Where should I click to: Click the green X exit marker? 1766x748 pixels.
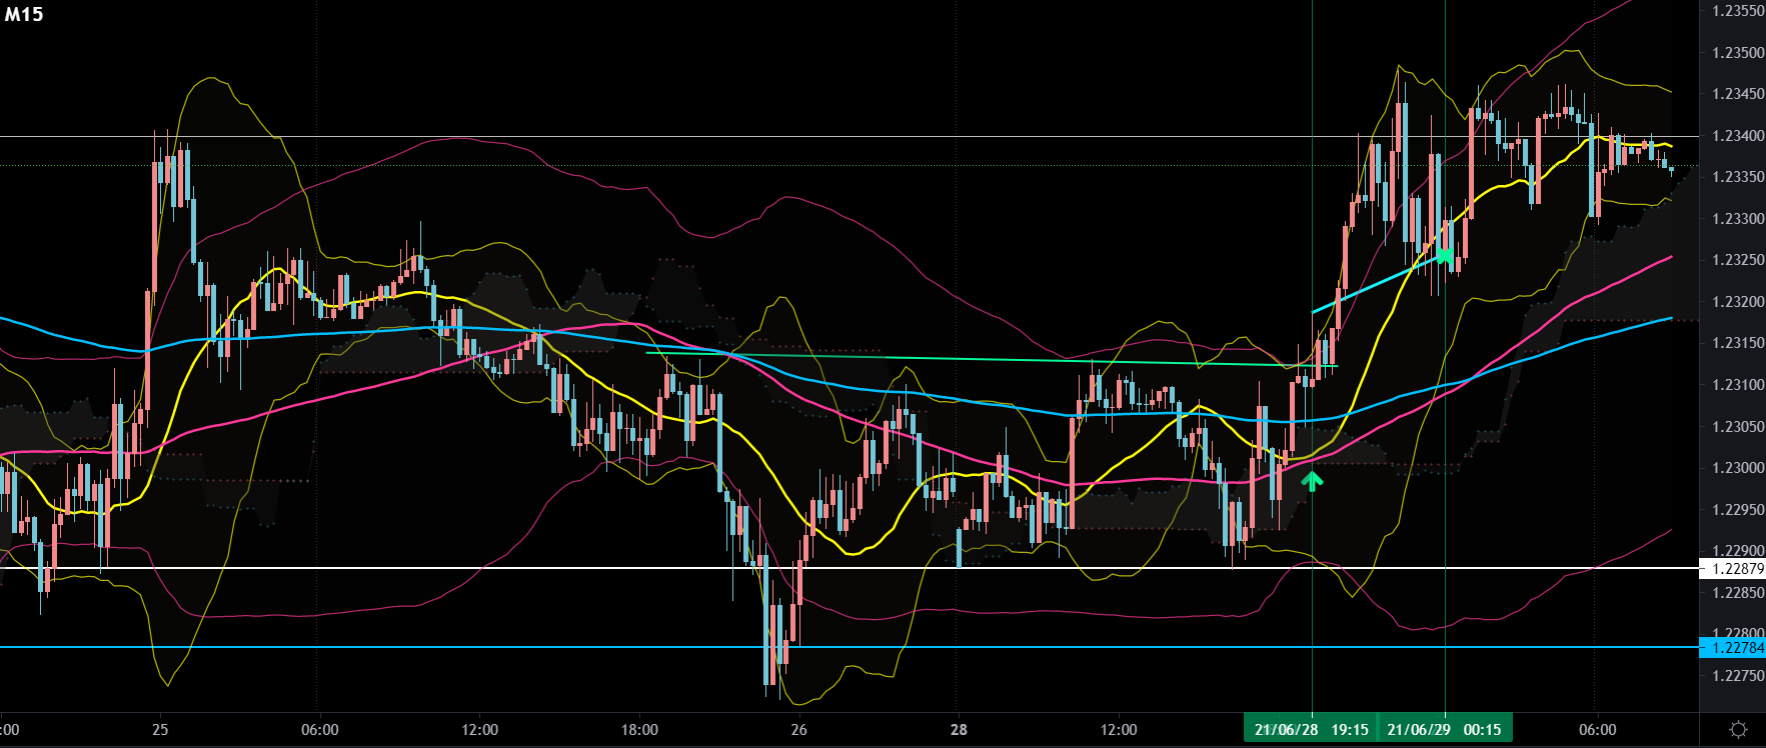1445,255
